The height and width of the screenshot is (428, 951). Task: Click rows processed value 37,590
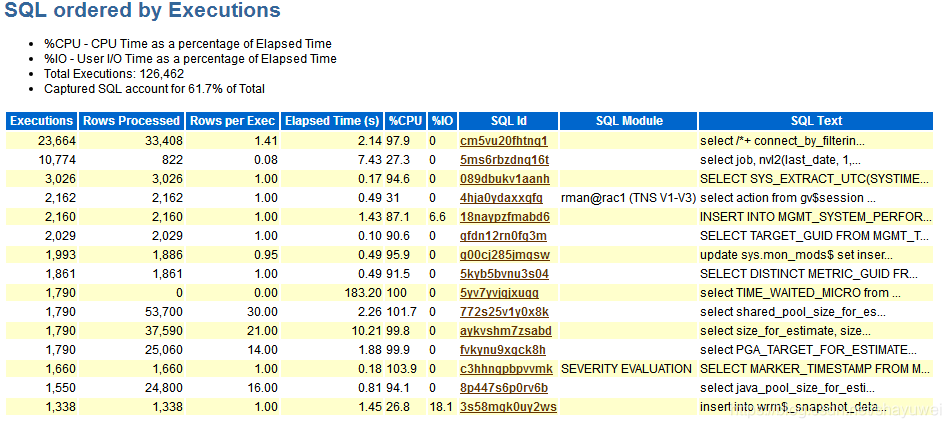click(x=162, y=330)
